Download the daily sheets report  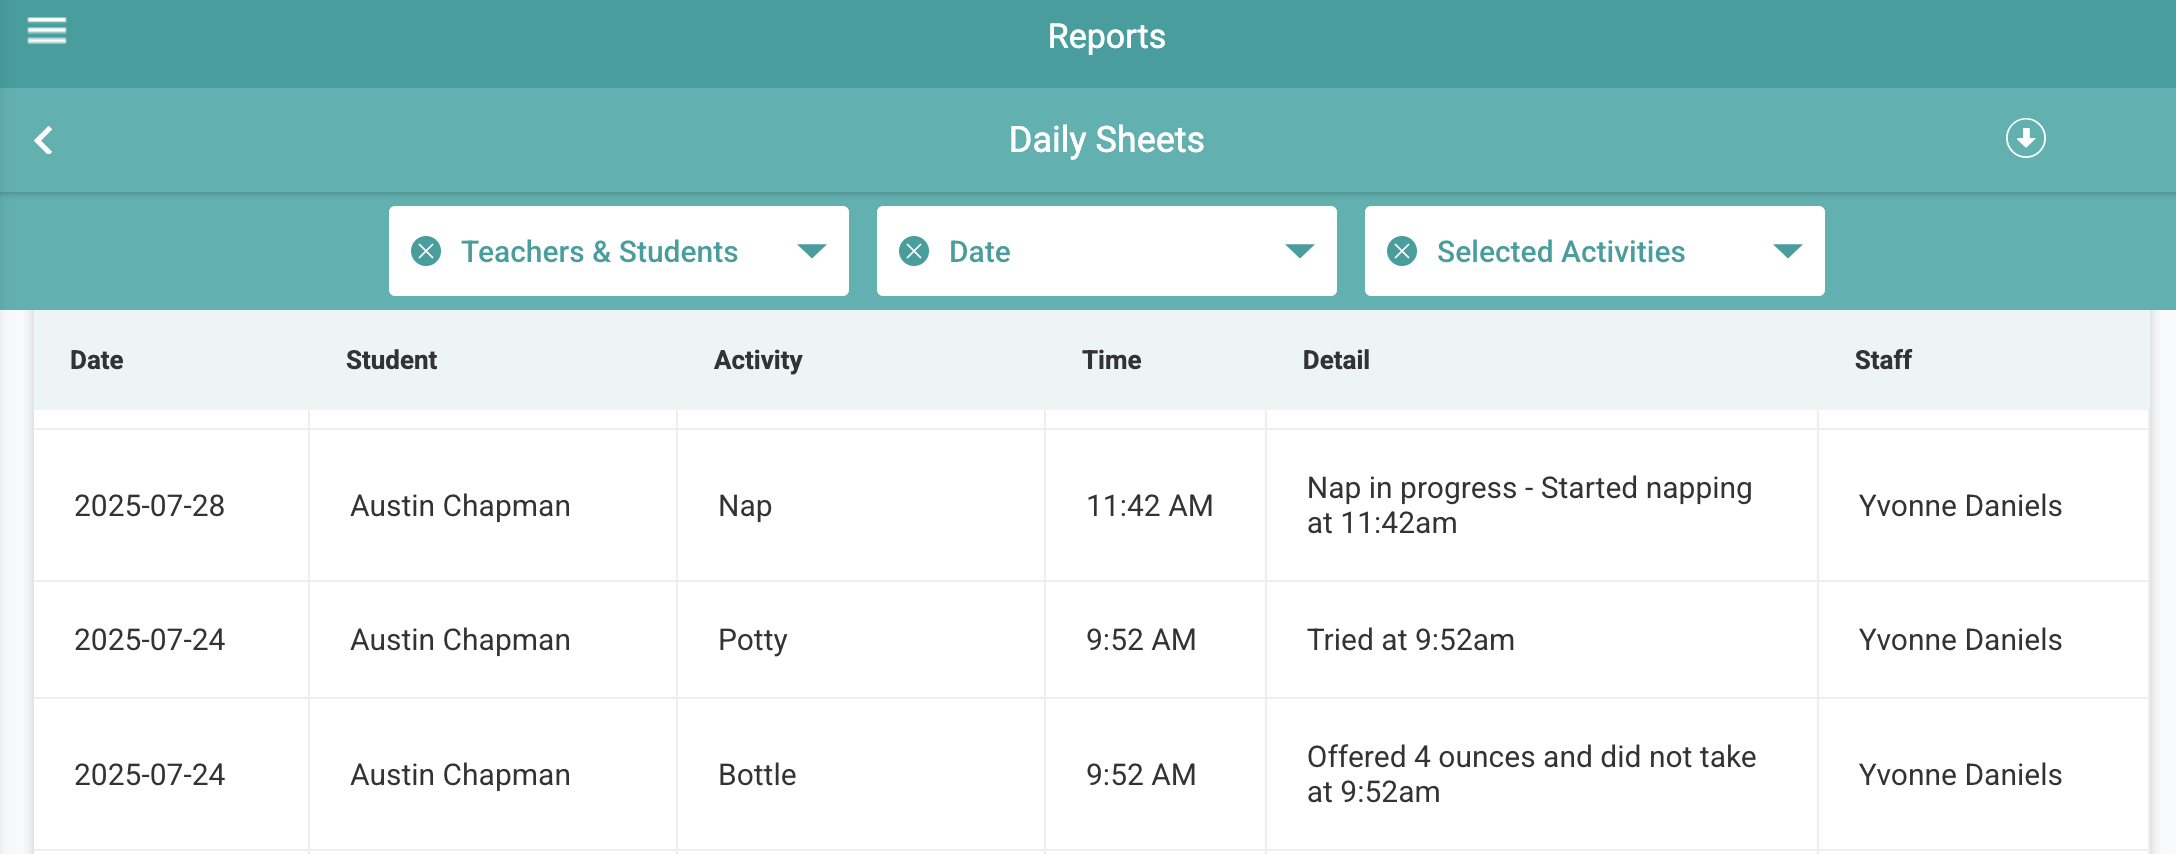2025,138
